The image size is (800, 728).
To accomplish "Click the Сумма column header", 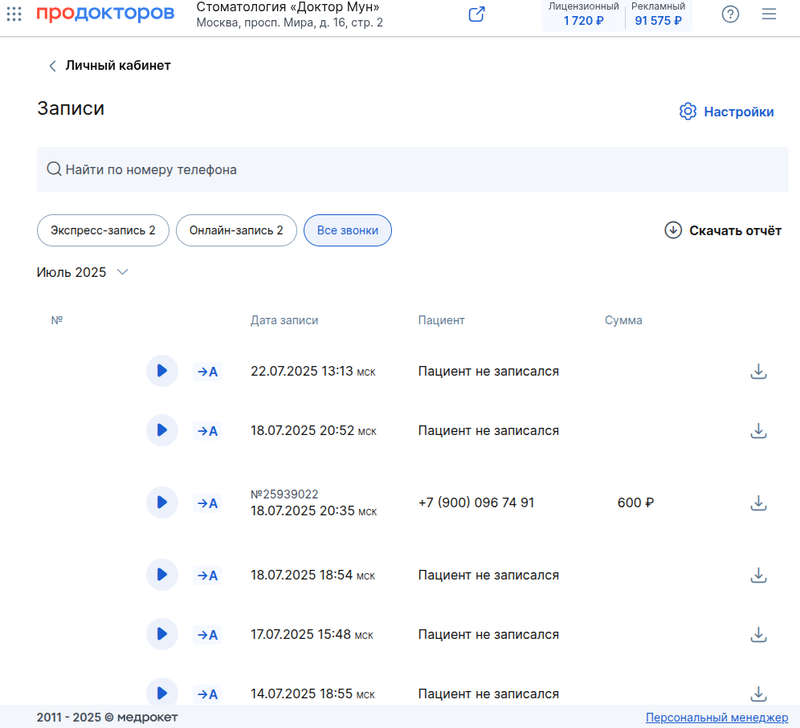I will pyautogui.click(x=623, y=320).
